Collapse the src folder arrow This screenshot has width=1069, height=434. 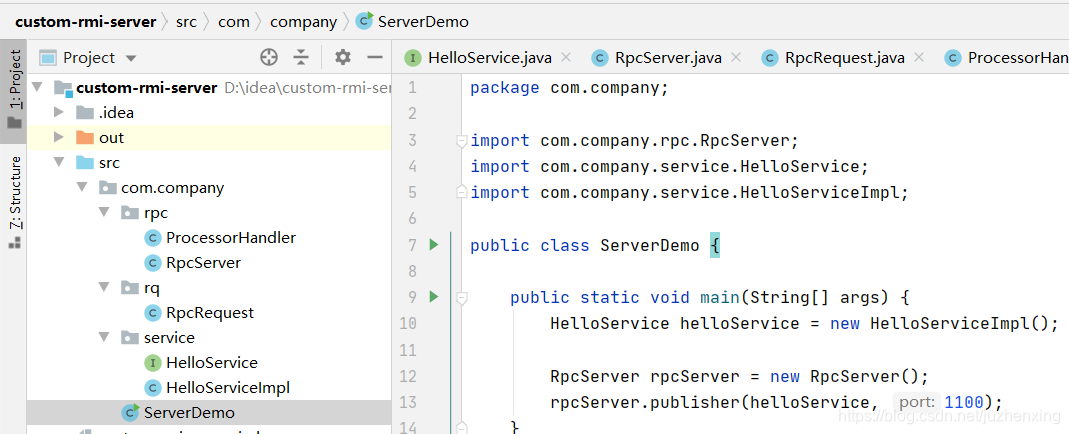coord(59,163)
